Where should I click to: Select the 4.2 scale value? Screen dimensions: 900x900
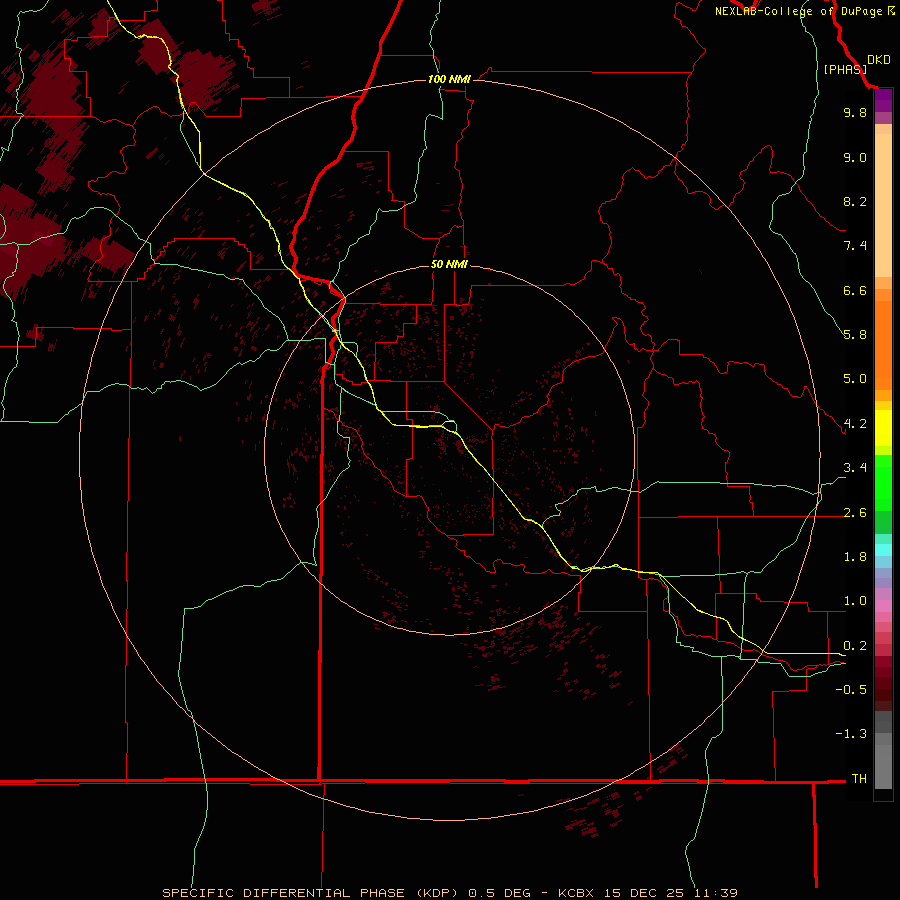coord(855,424)
